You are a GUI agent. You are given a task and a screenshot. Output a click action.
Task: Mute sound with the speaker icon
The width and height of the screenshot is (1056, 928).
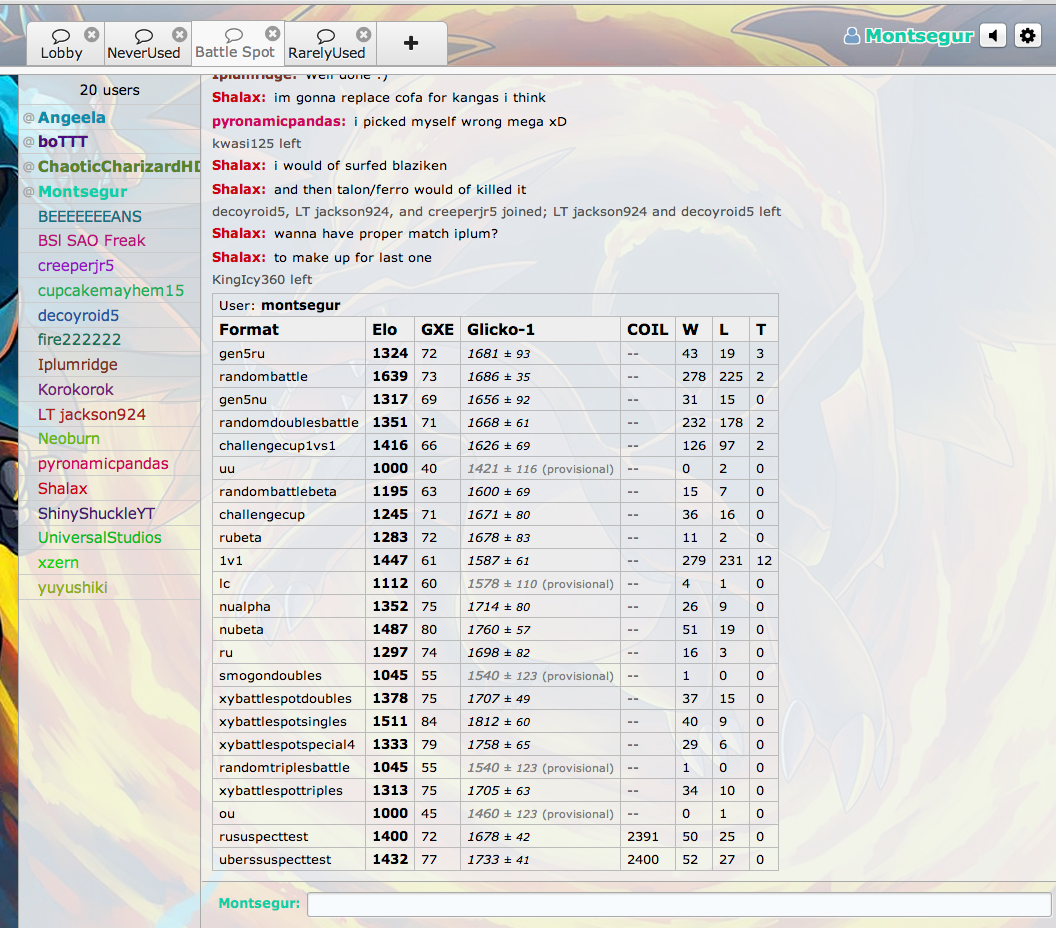click(993, 36)
